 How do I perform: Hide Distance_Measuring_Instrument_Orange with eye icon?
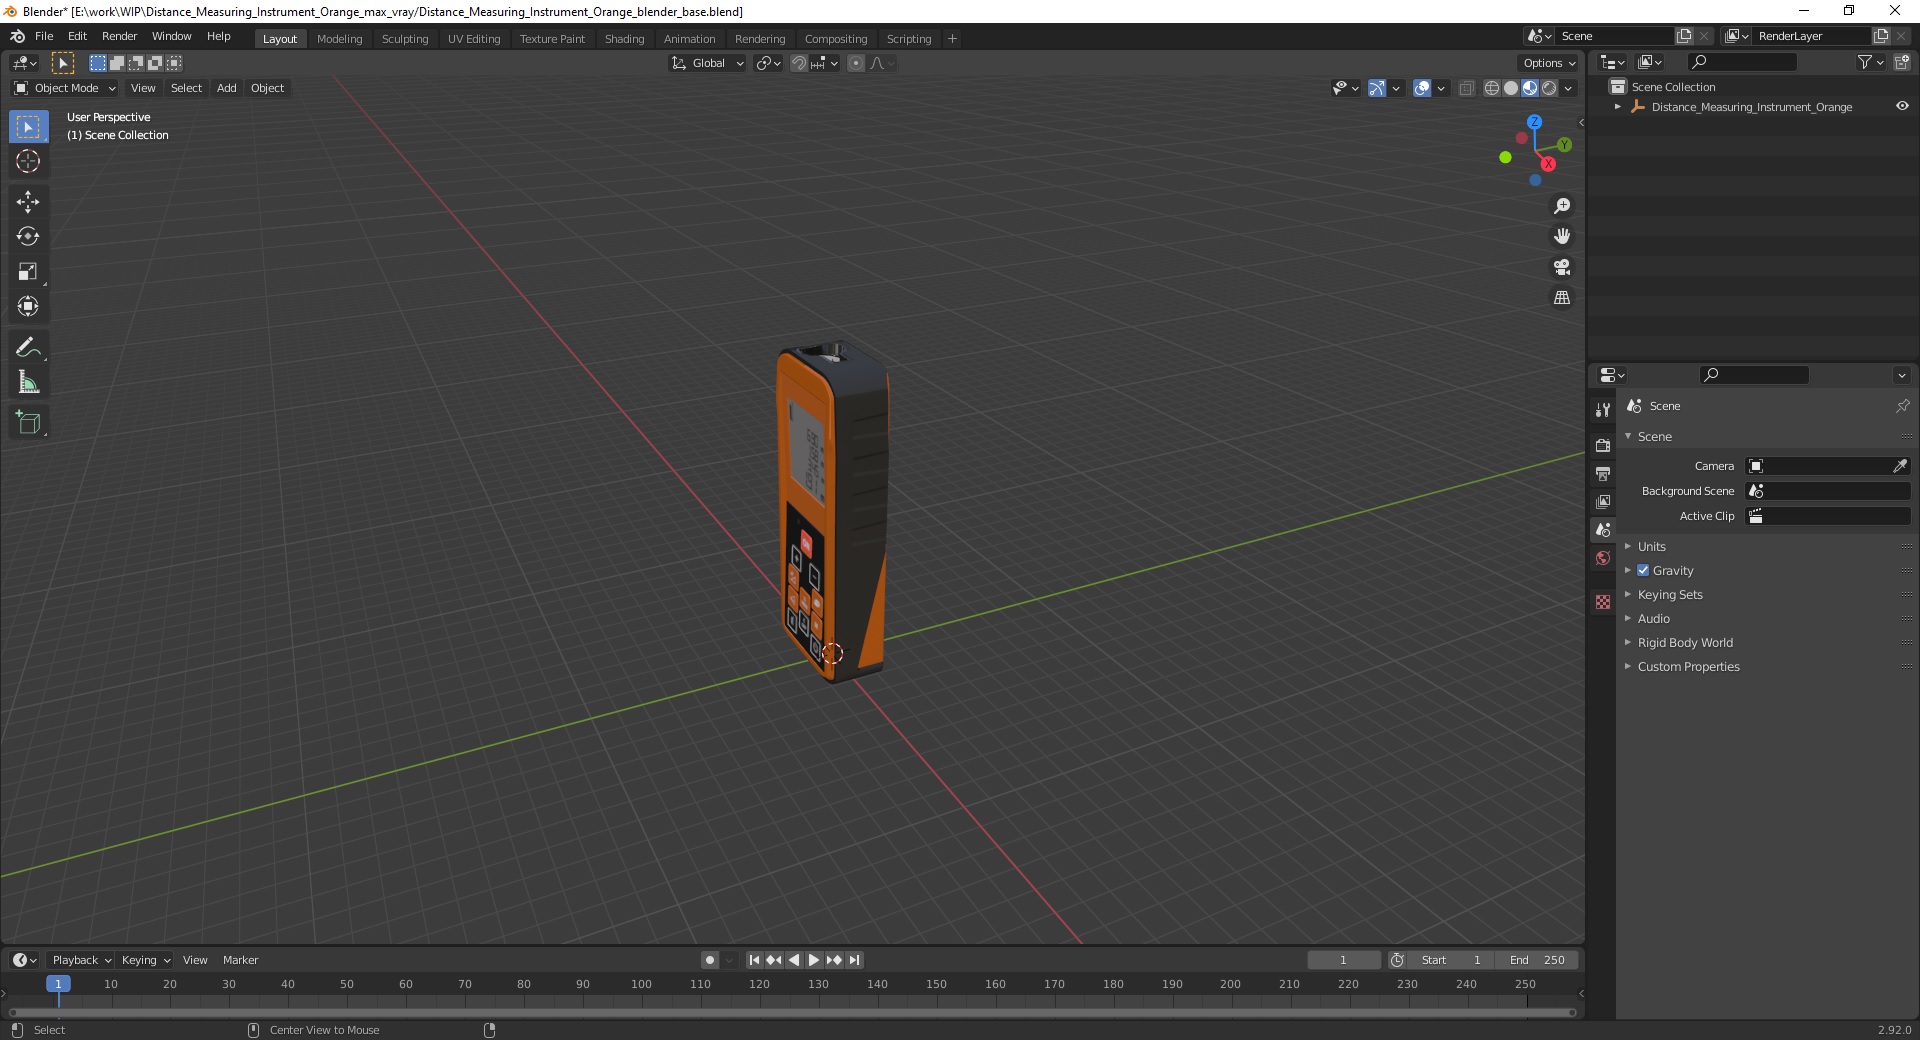(1902, 106)
